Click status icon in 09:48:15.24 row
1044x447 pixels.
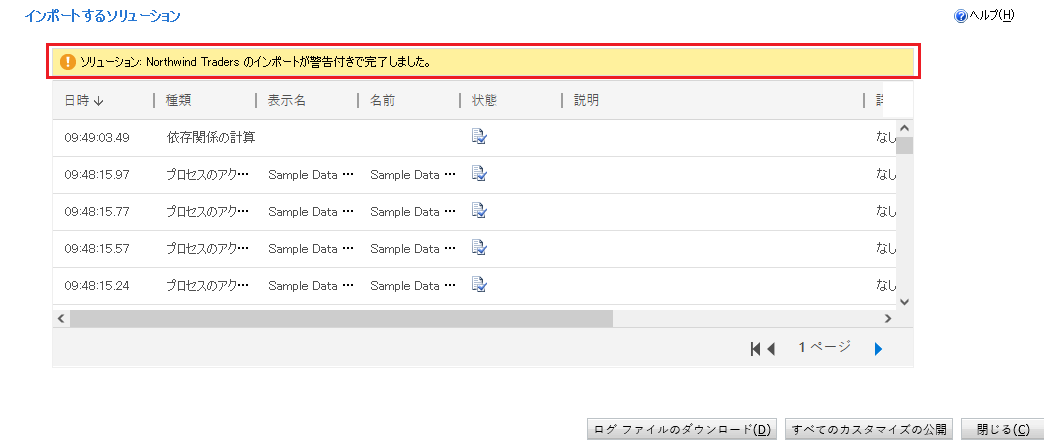pyautogui.click(x=479, y=285)
